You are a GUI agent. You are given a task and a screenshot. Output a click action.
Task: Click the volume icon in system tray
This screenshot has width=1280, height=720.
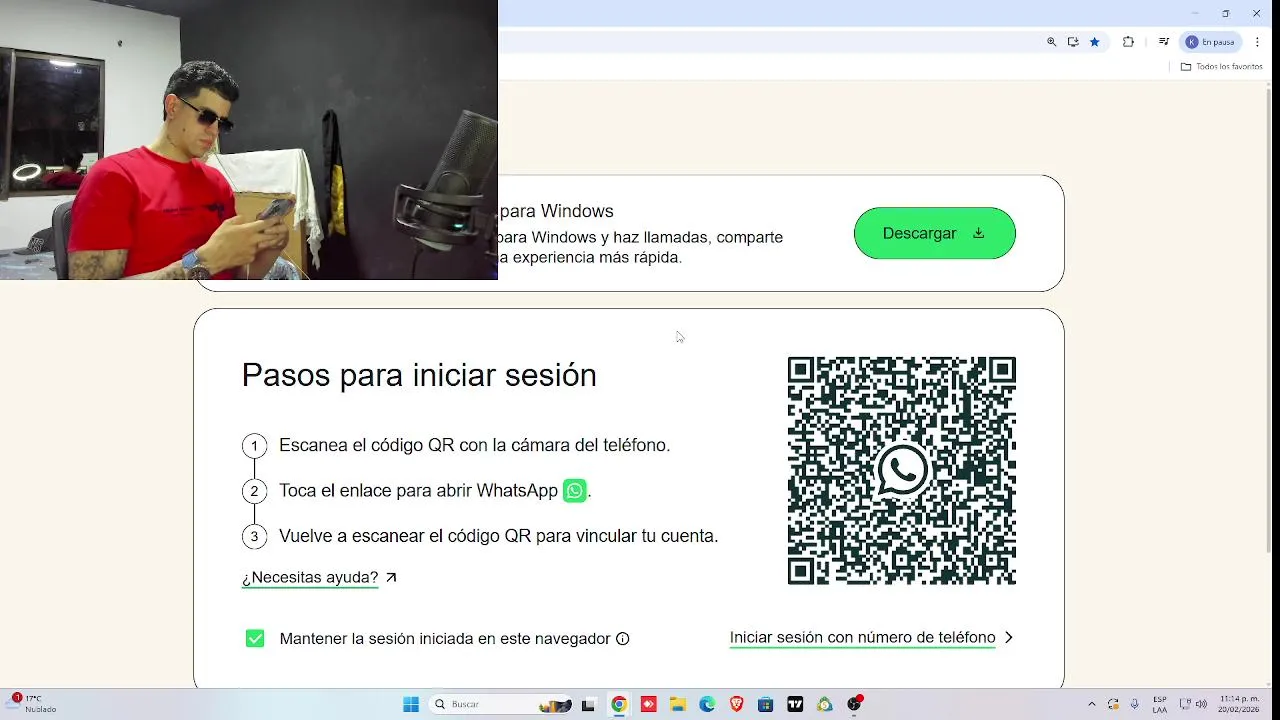1201,704
